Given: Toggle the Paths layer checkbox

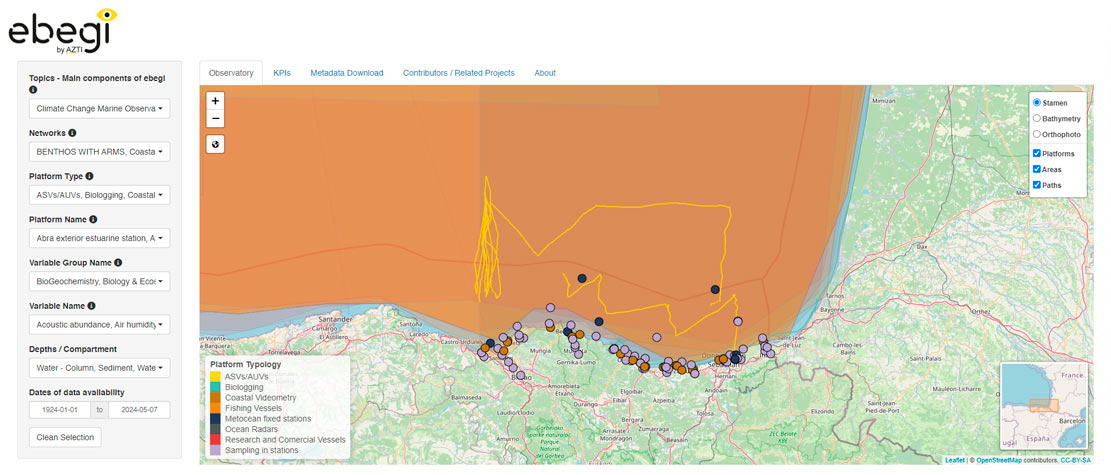Looking at the screenshot, I should (x=1037, y=185).
